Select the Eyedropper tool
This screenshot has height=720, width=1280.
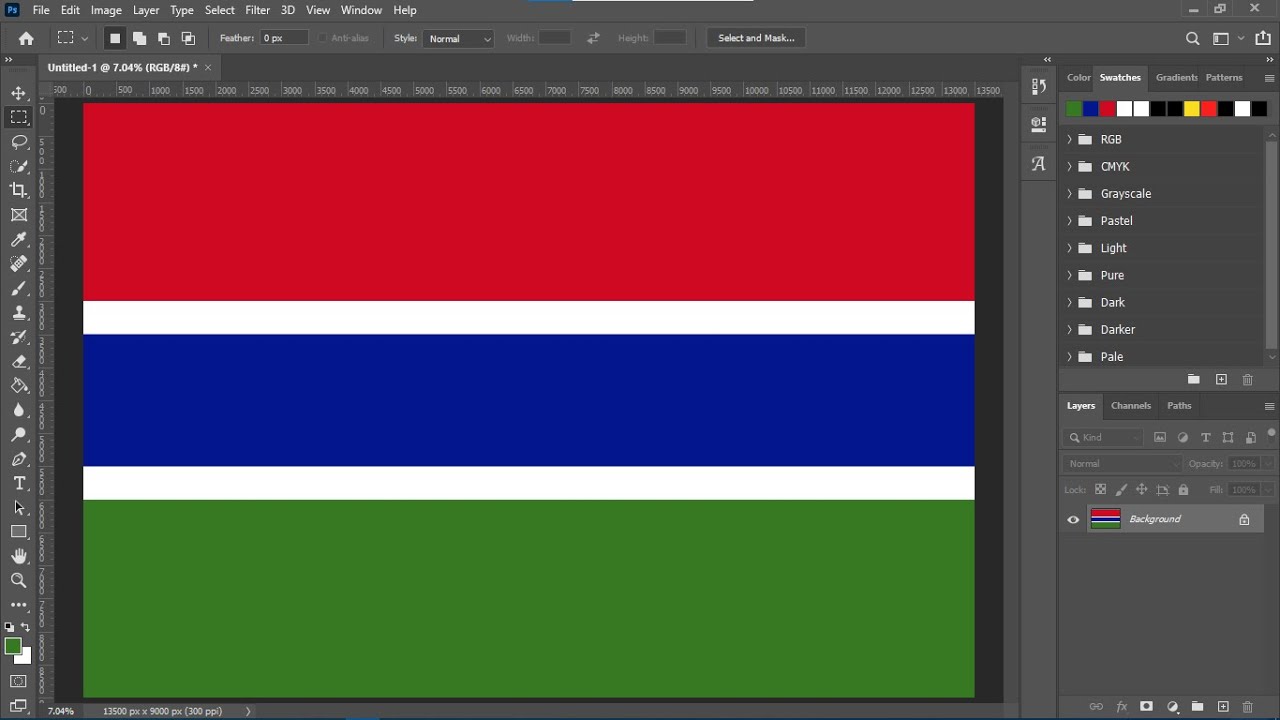point(19,239)
